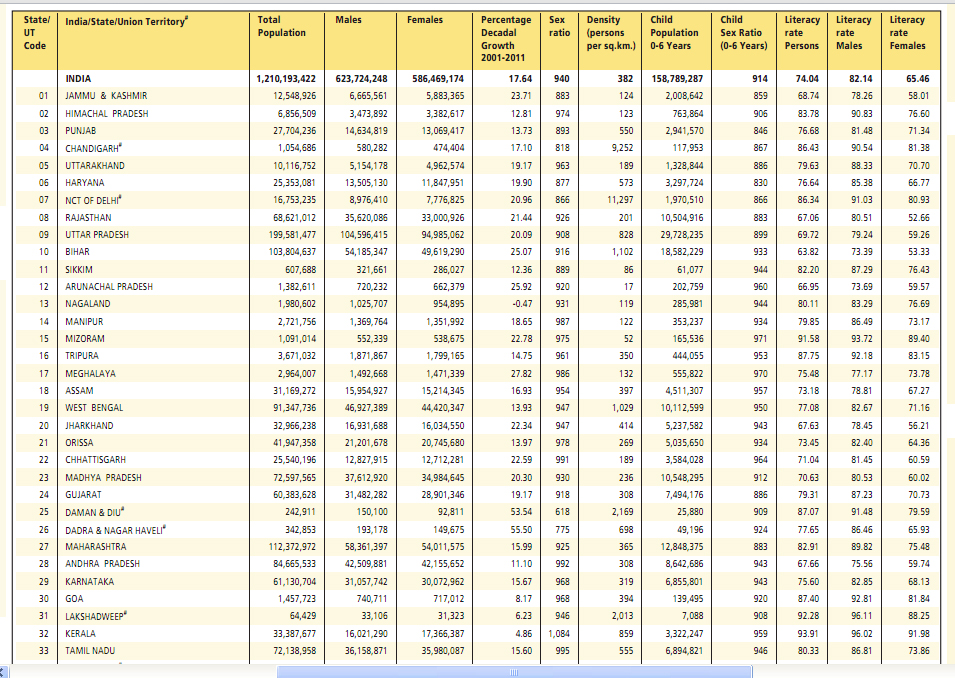The width and height of the screenshot is (955, 678).
Task: Click the left scroll arrow of horizontal scrollbar
Action: pyautogui.click(x=4, y=672)
